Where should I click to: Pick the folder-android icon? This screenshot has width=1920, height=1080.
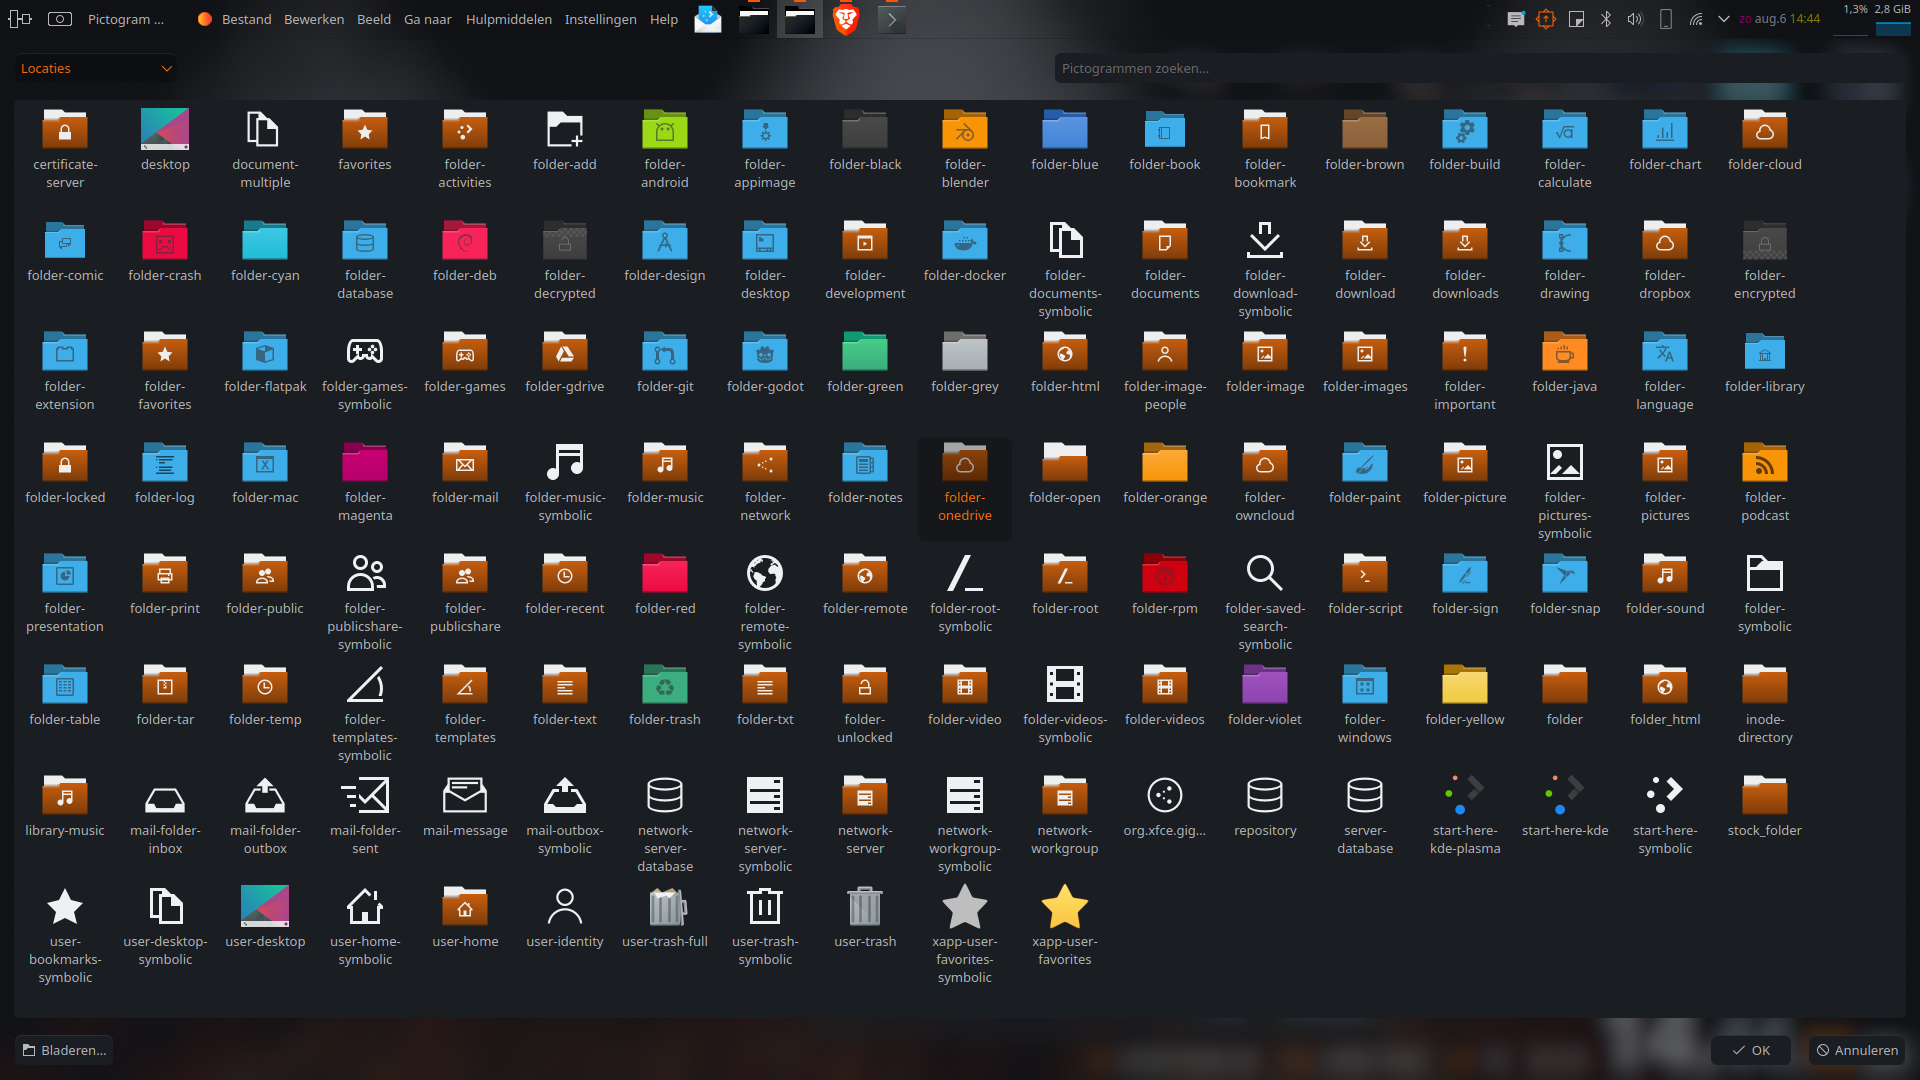664,131
